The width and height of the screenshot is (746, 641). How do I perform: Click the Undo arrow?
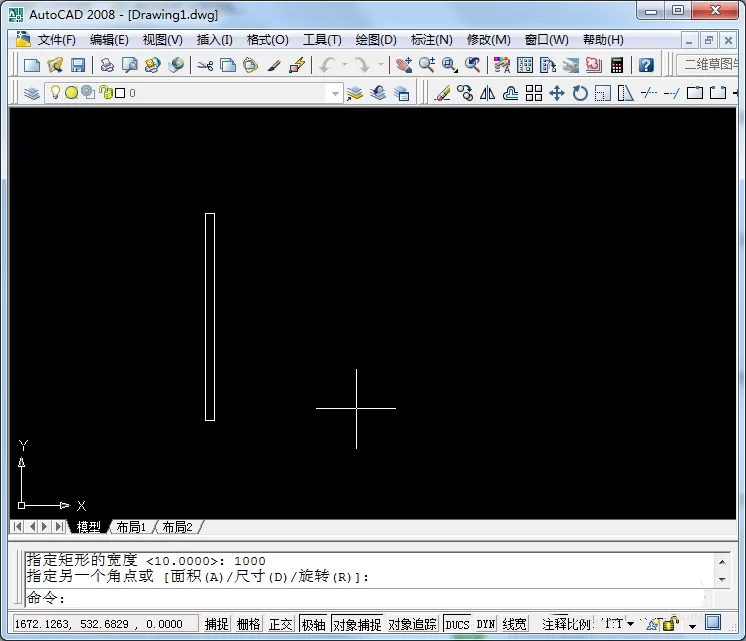pyautogui.click(x=327, y=65)
